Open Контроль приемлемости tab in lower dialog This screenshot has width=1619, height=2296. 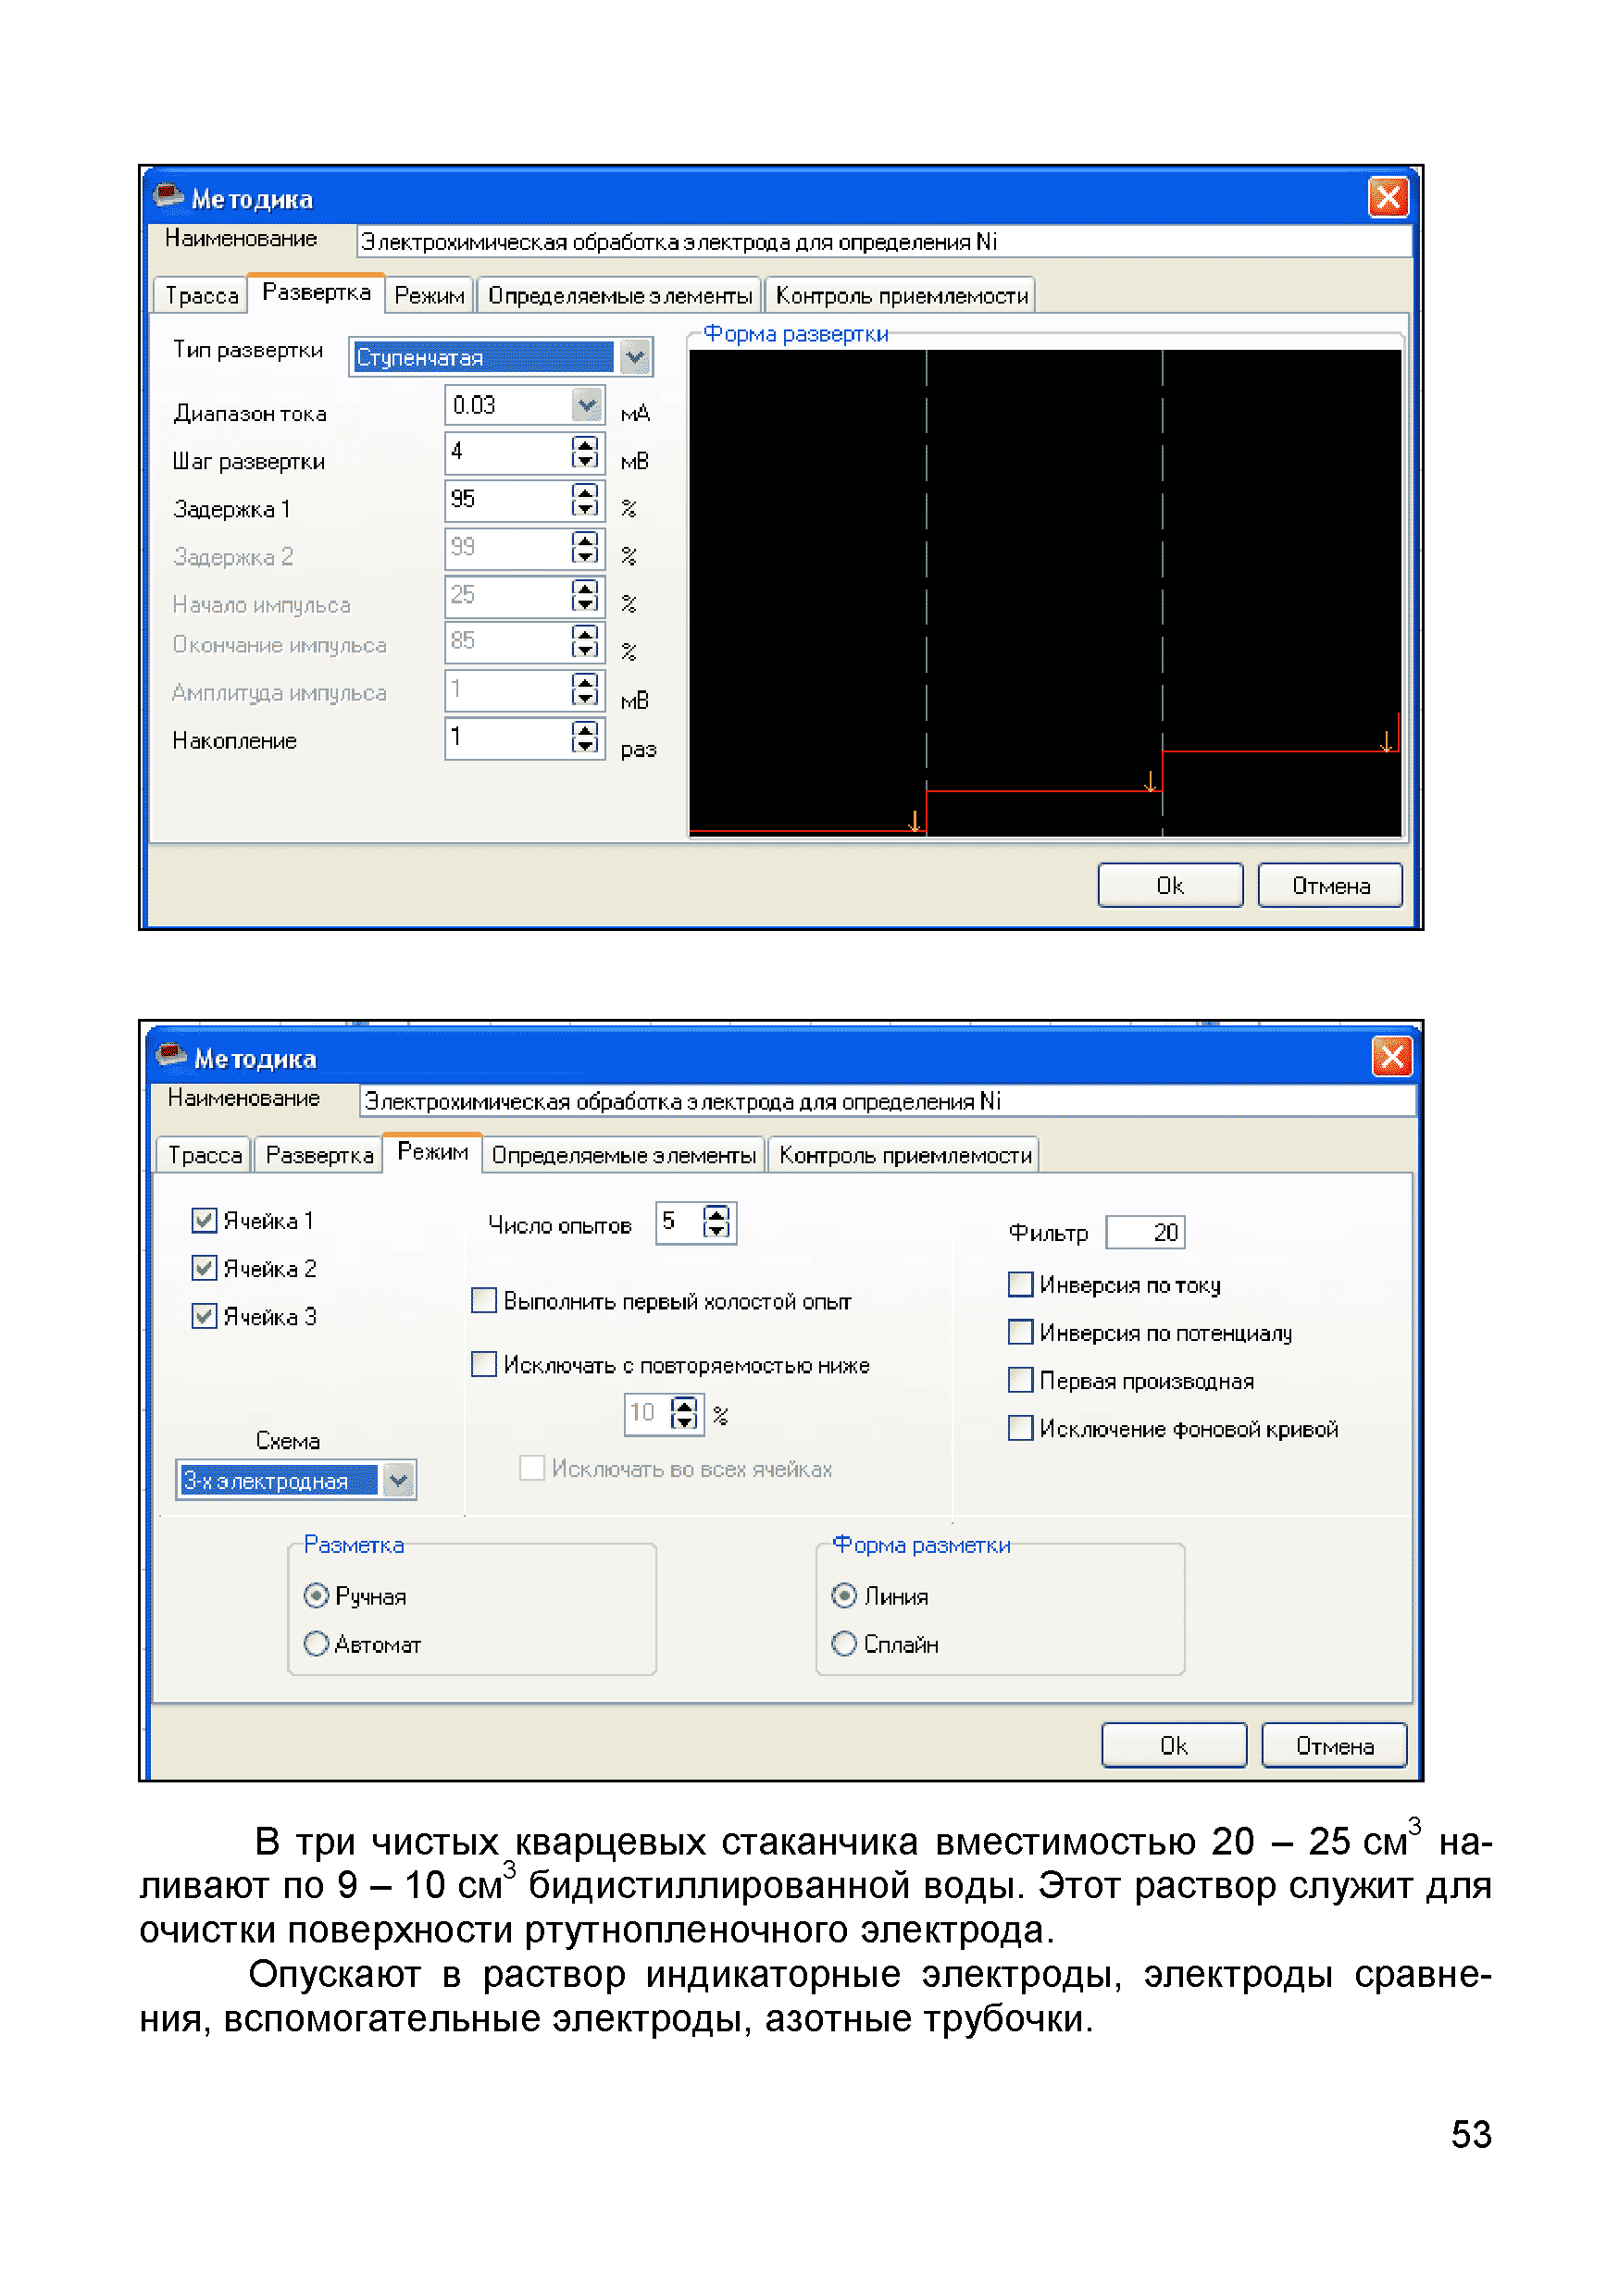(905, 1155)
